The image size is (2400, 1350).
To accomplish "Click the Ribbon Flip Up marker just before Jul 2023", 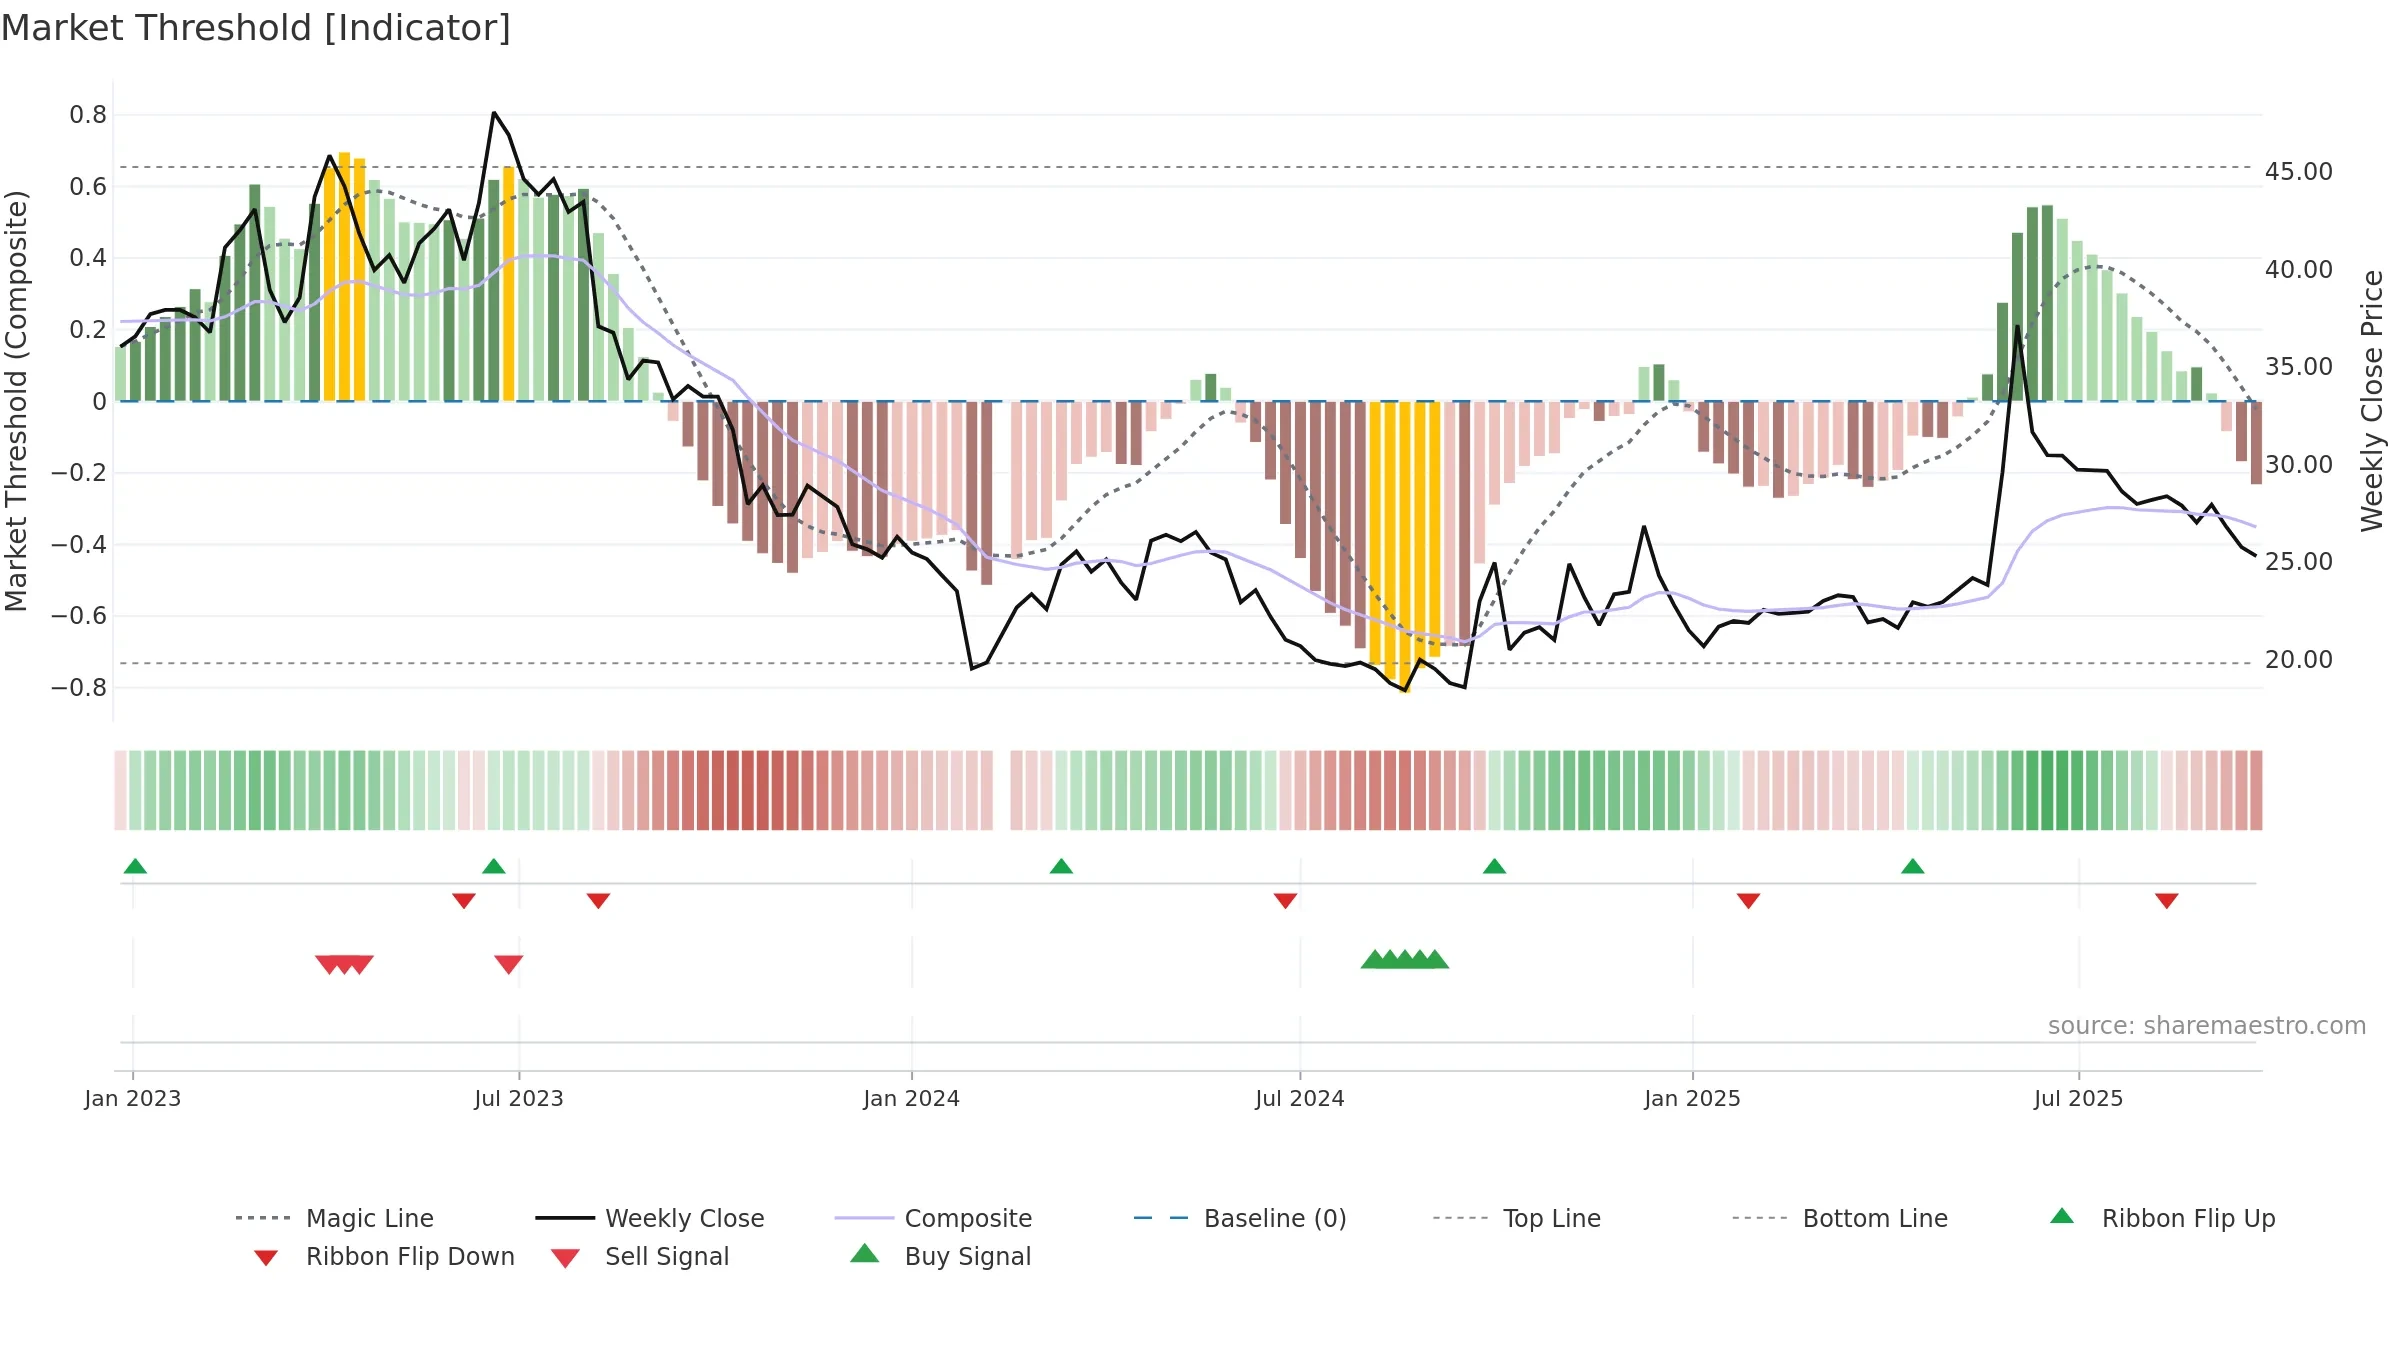I will (x=494, y=866).
